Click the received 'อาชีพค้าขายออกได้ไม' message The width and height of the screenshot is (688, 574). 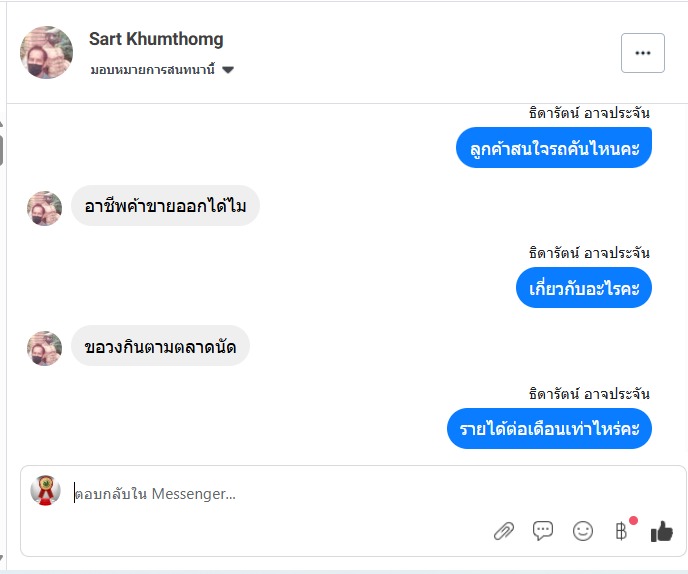166,206
